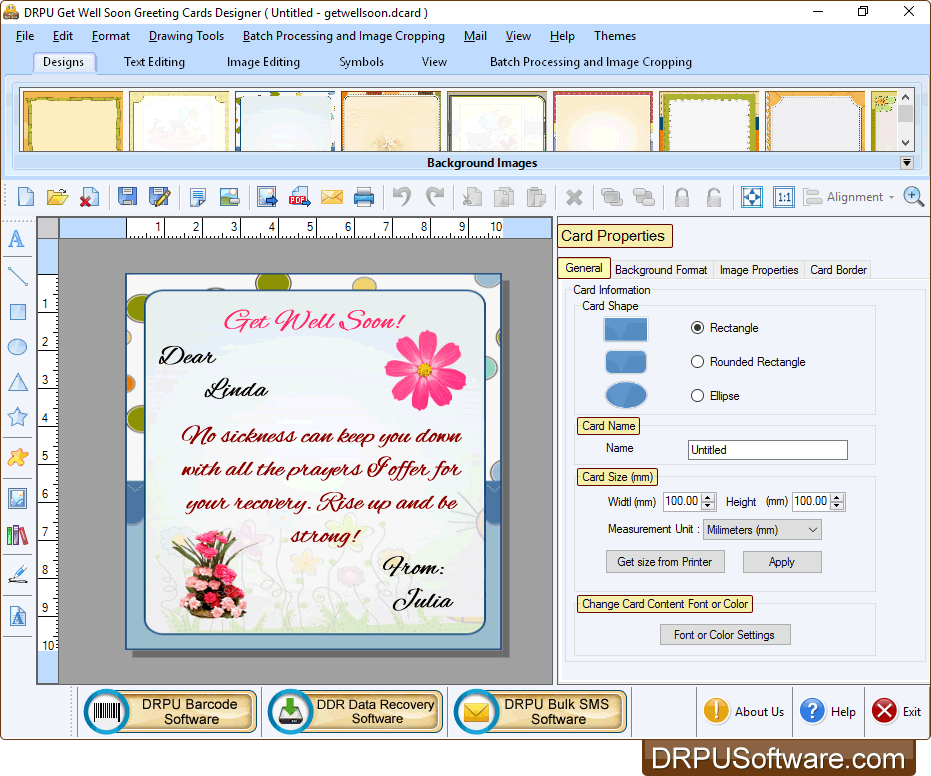Screen dimensions: 931x776
Task: Print the card printer icon
Action: (363, 197)
